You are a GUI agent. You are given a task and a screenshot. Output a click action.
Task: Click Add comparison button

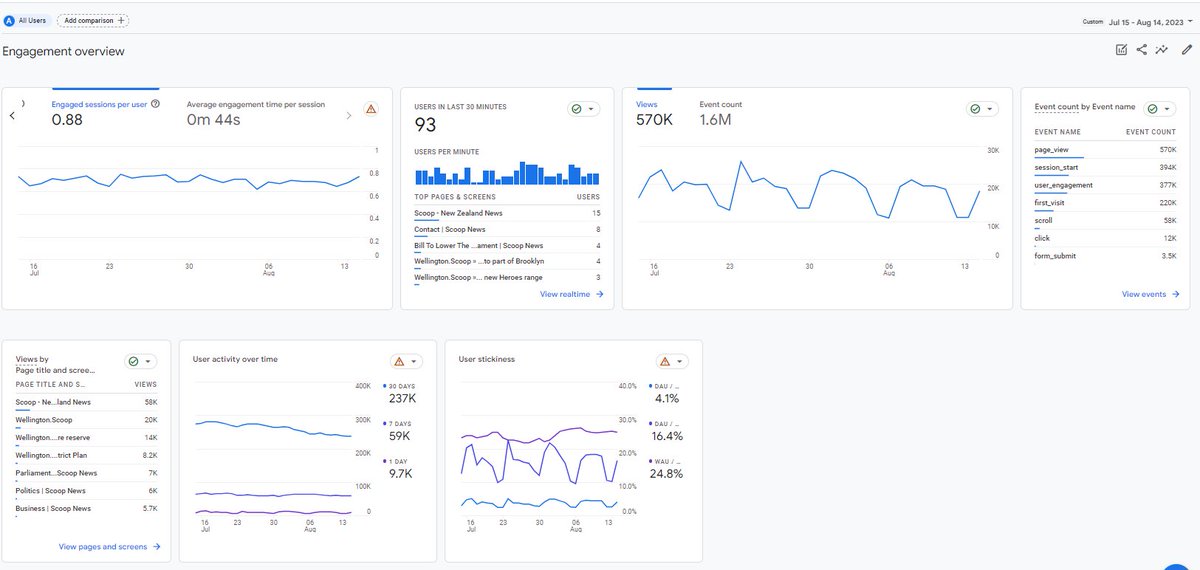tap(93, 20)
